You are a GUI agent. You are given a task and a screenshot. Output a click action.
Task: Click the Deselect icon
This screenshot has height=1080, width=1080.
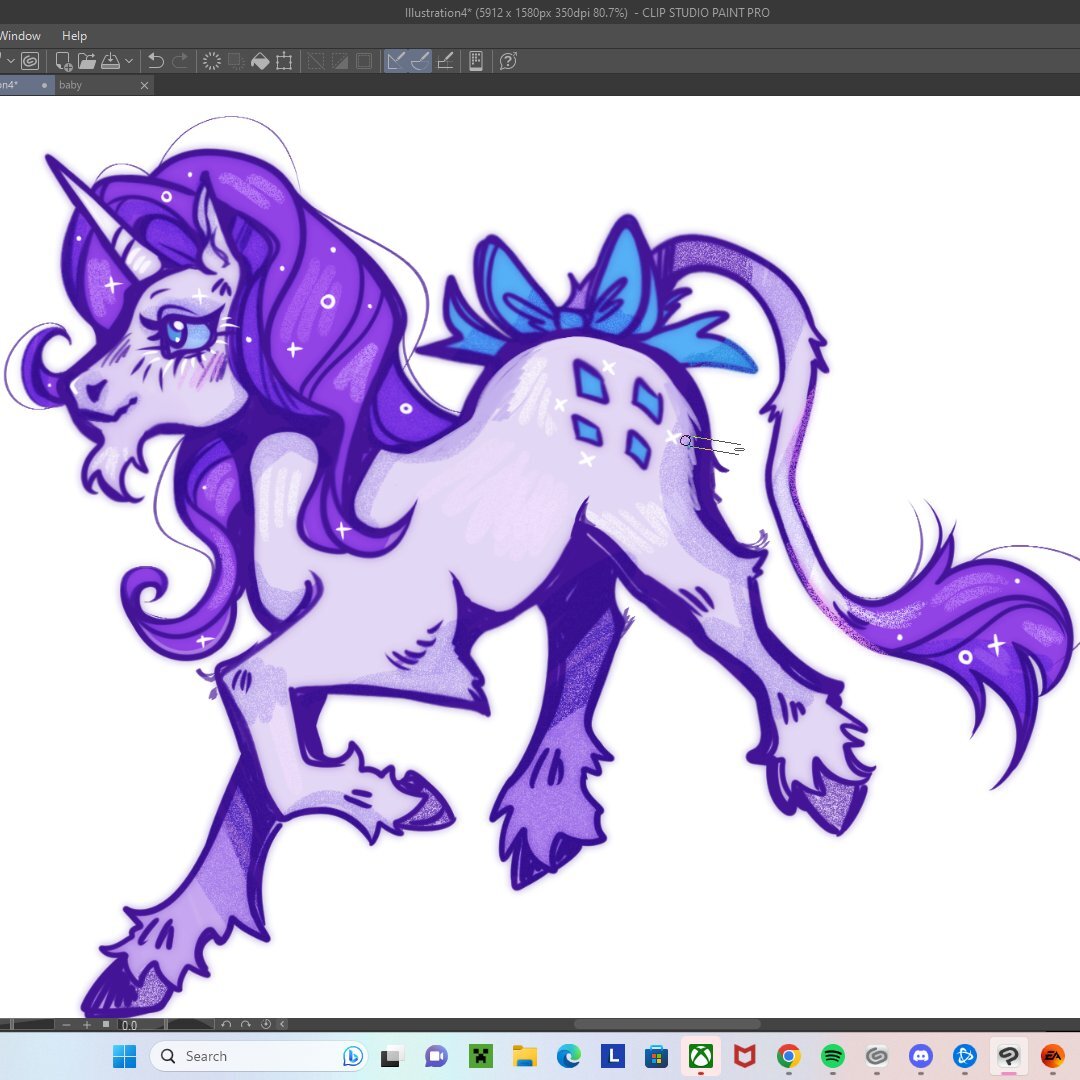coord(315,61)
